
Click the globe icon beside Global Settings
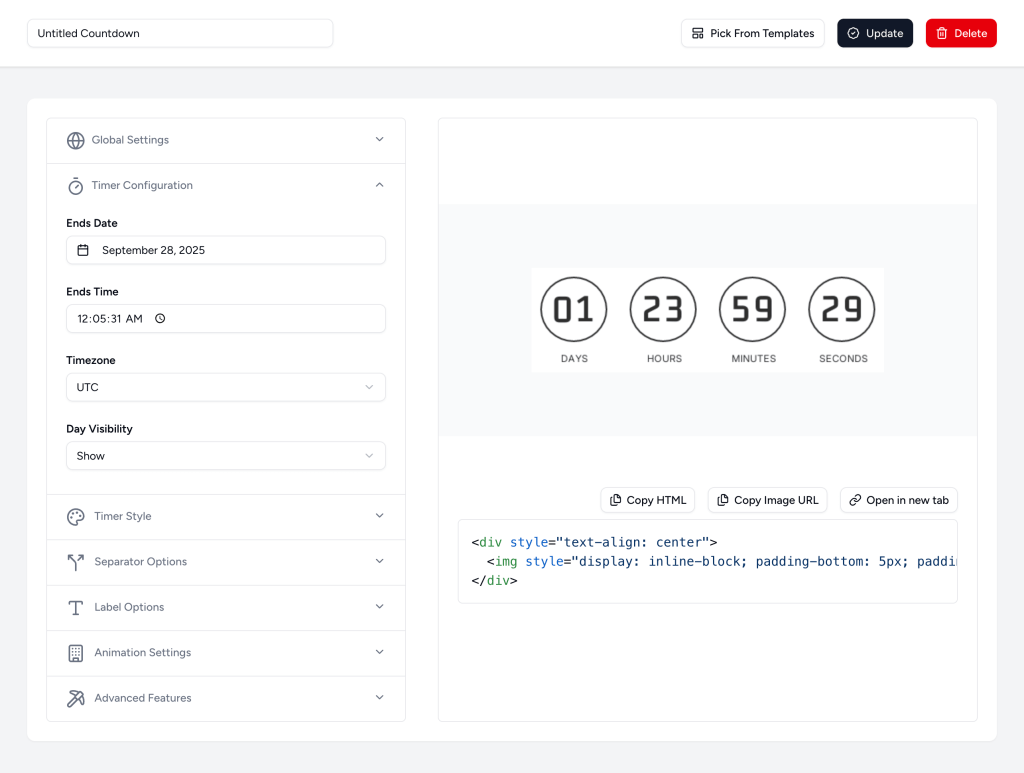pyautogui.click(x=75, y=140)
